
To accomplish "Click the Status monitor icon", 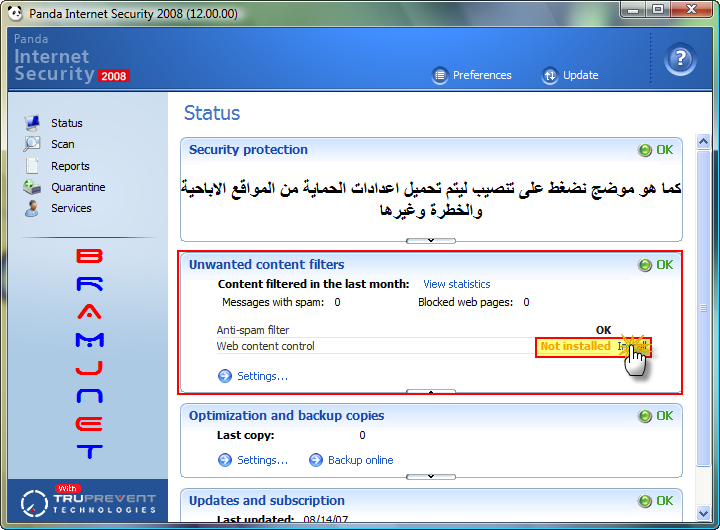I will 32,123.
